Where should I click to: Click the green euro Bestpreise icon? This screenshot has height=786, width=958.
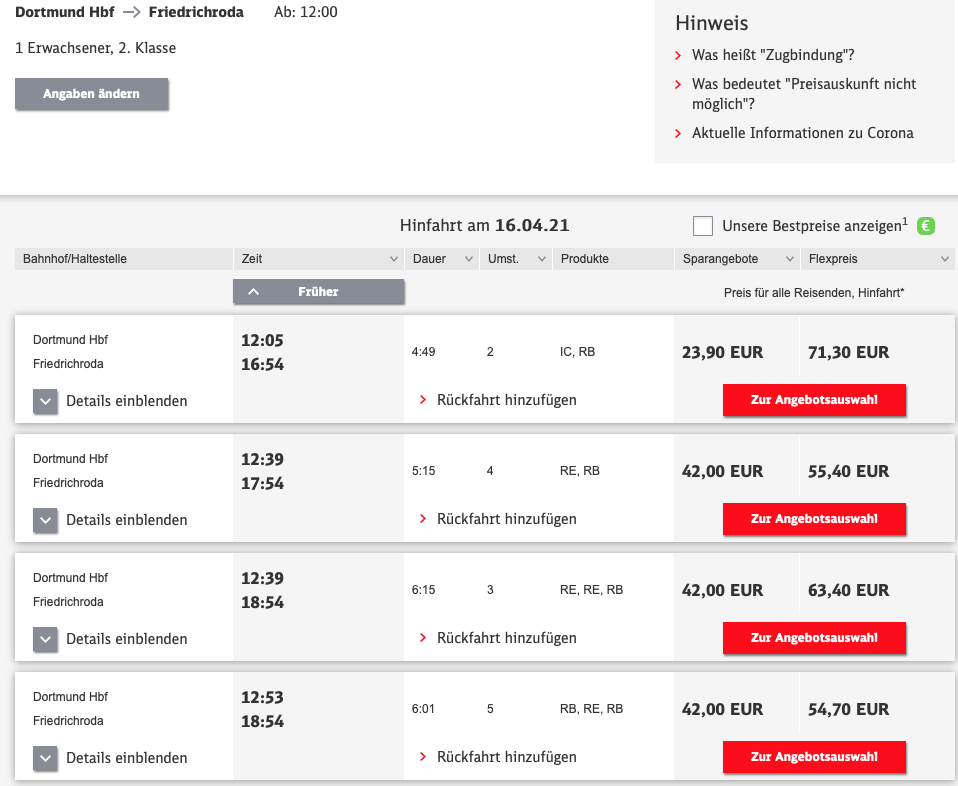(926, 226)
